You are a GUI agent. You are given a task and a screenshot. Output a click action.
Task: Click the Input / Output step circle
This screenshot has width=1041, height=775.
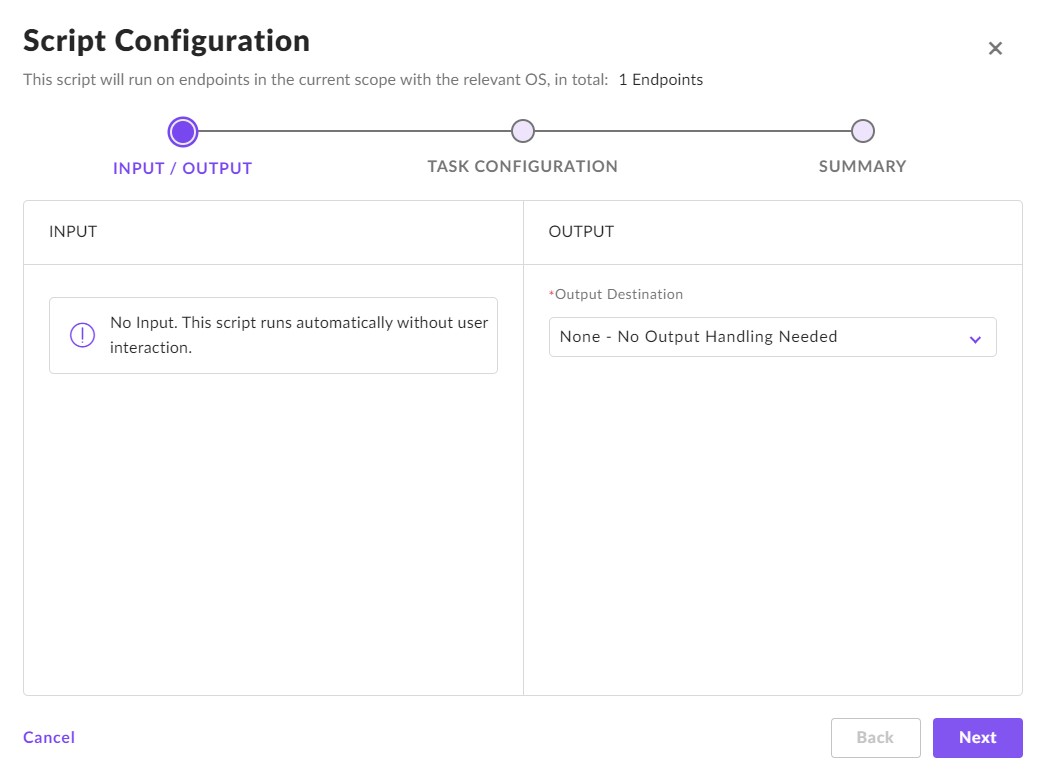[183, 131]
